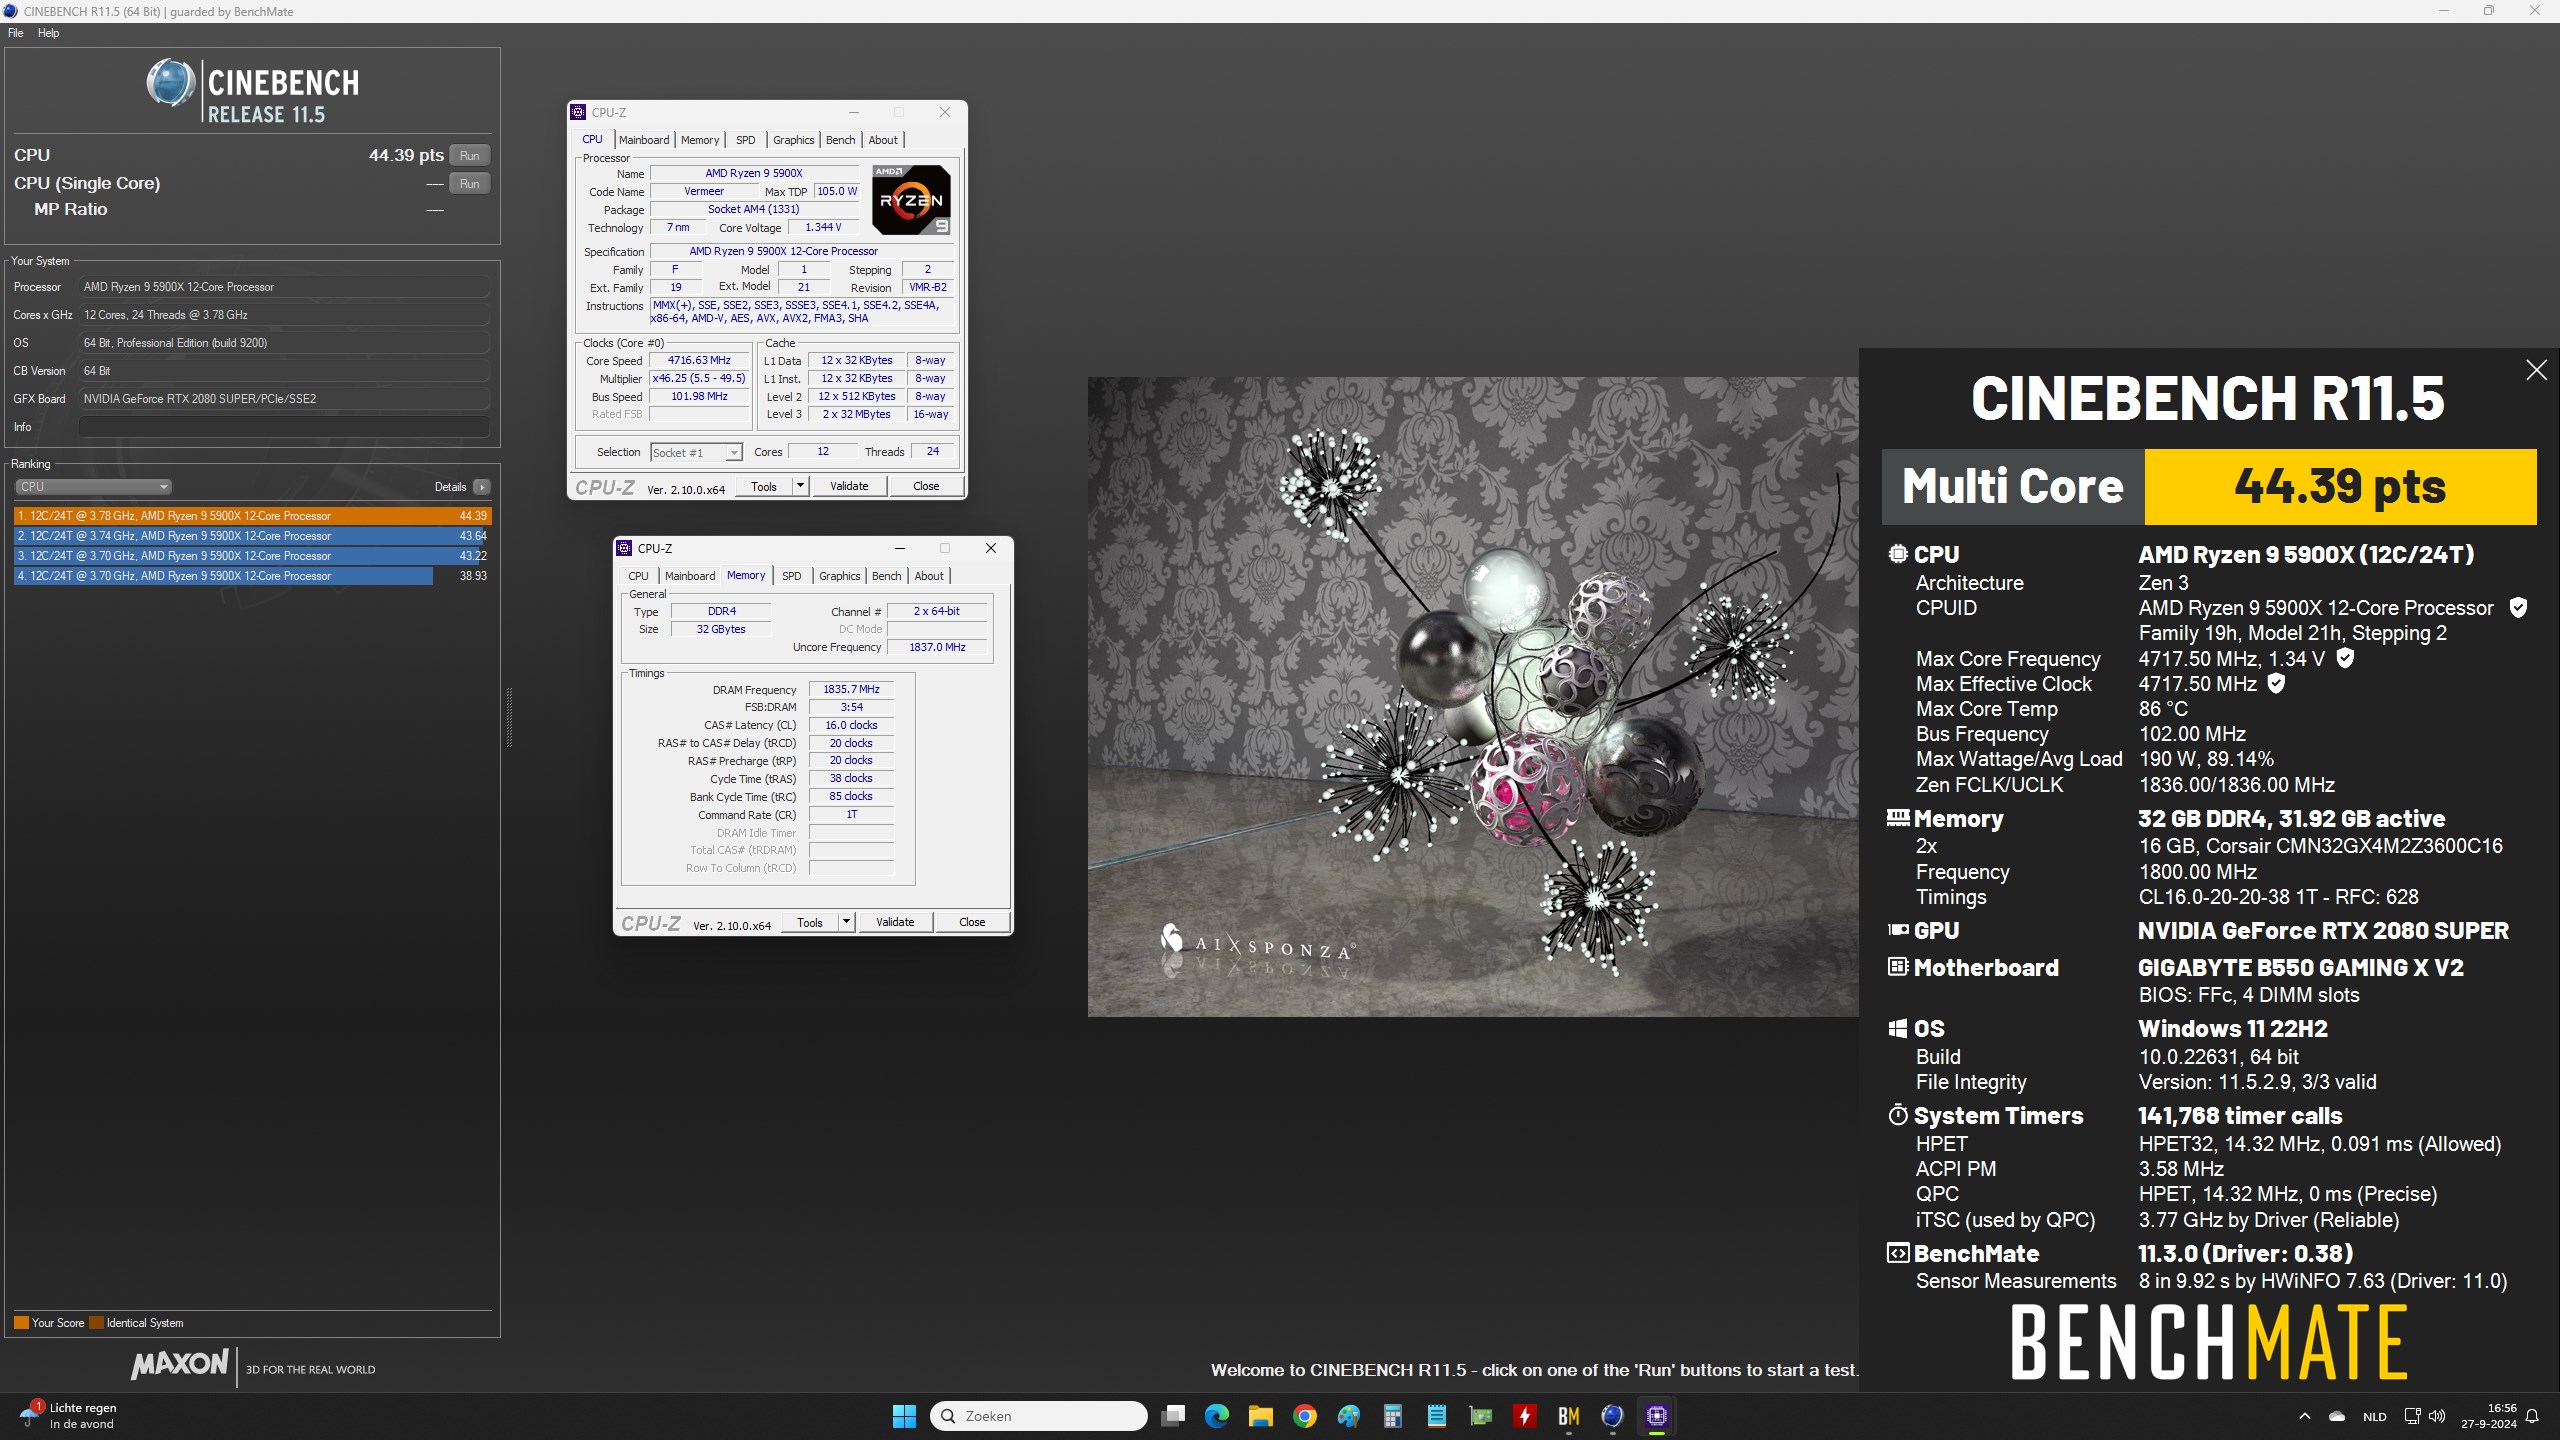Open Google Chrome from the taskbar
The width and height of the screenshot is (2560, 1440).
1304,1416
